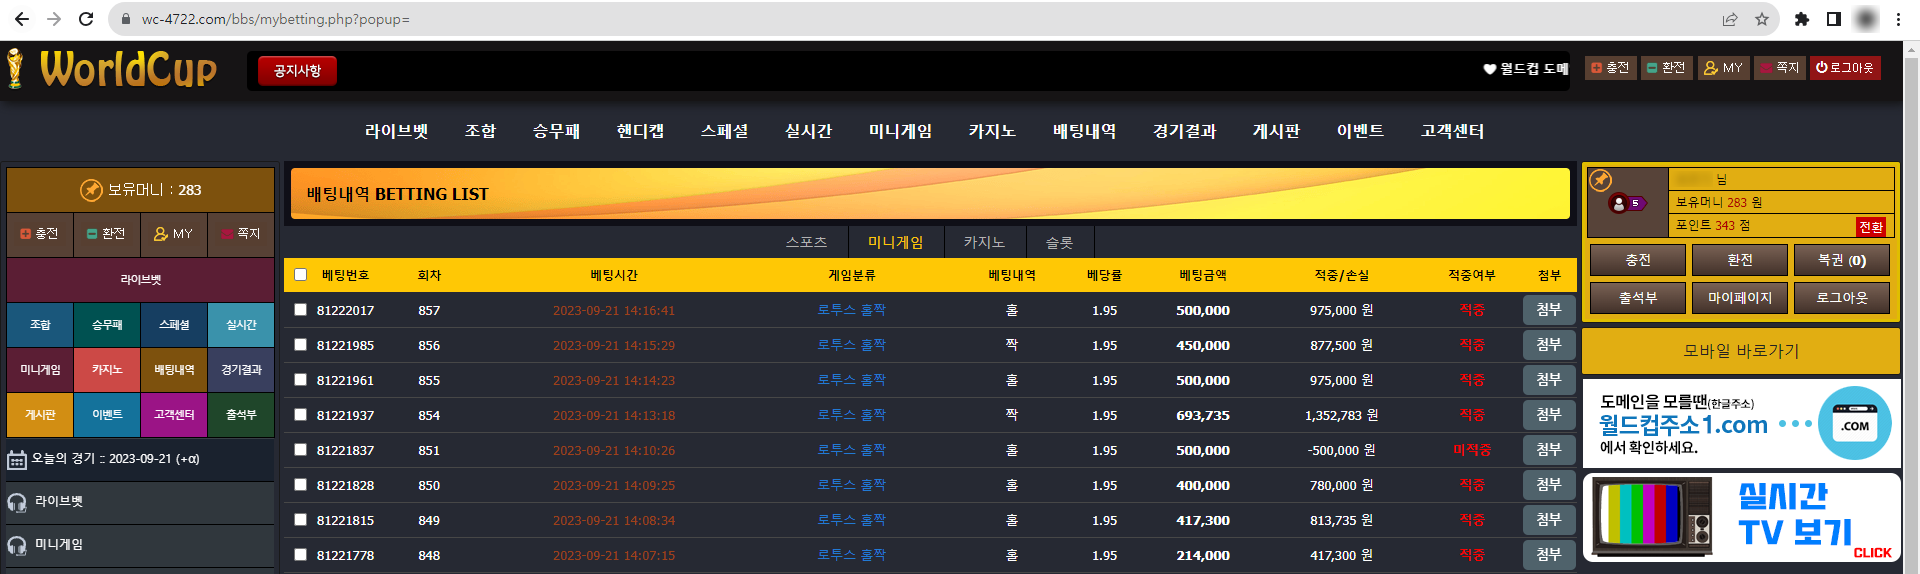Image resolution: width=1920 pixels, height=574 pixels.
Task: Click the 로투스 홀짝 link for bet 81221985
Action: pyautogui.click(x=852, y=345)
